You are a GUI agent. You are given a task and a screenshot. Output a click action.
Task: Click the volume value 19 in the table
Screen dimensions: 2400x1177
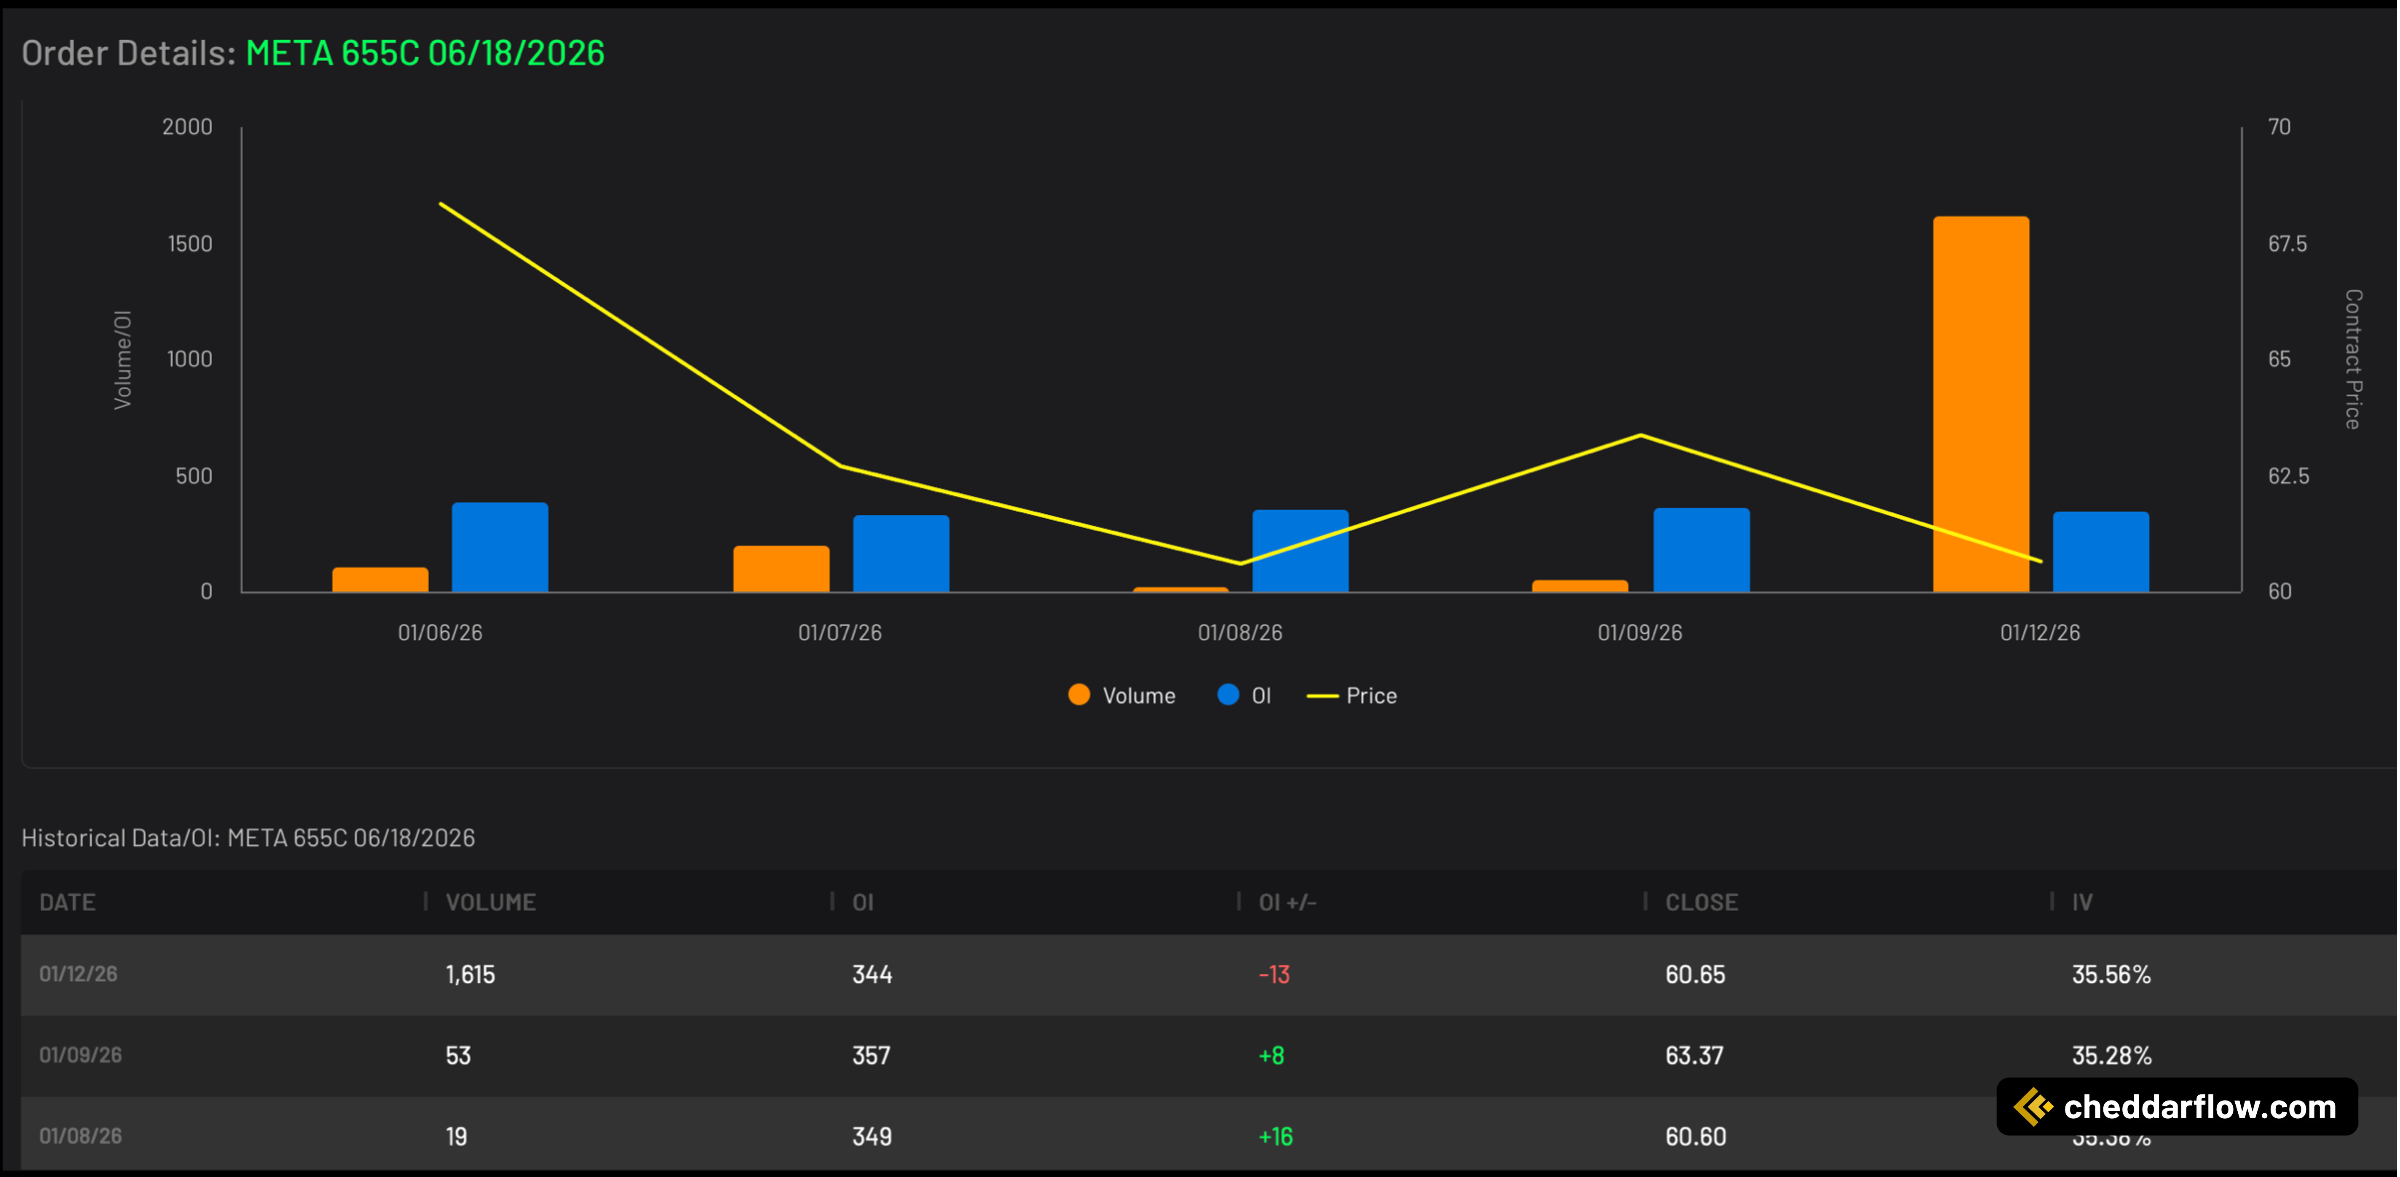pyautogui.click(x=456, y=1136)
